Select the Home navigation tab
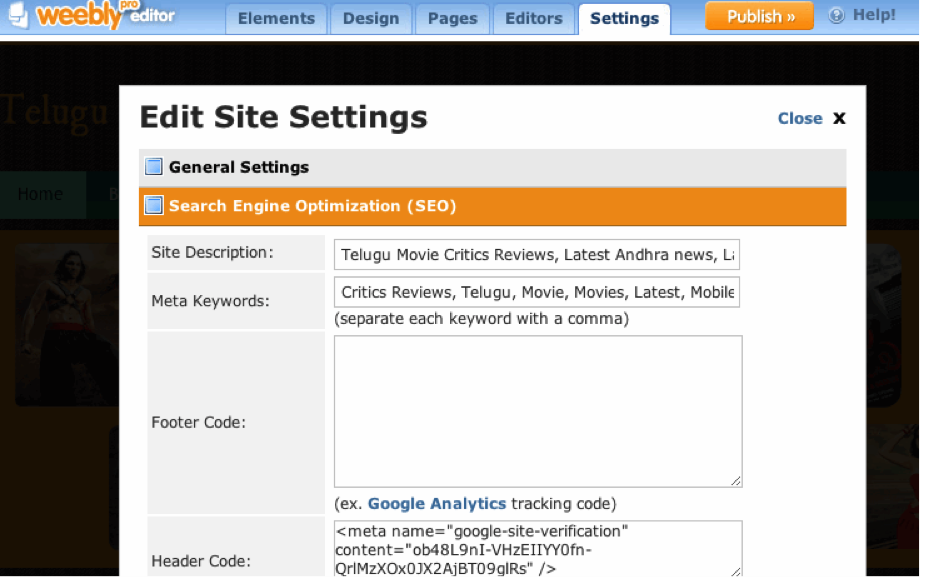This screenshot has width=940, height=577. (40, 194)
